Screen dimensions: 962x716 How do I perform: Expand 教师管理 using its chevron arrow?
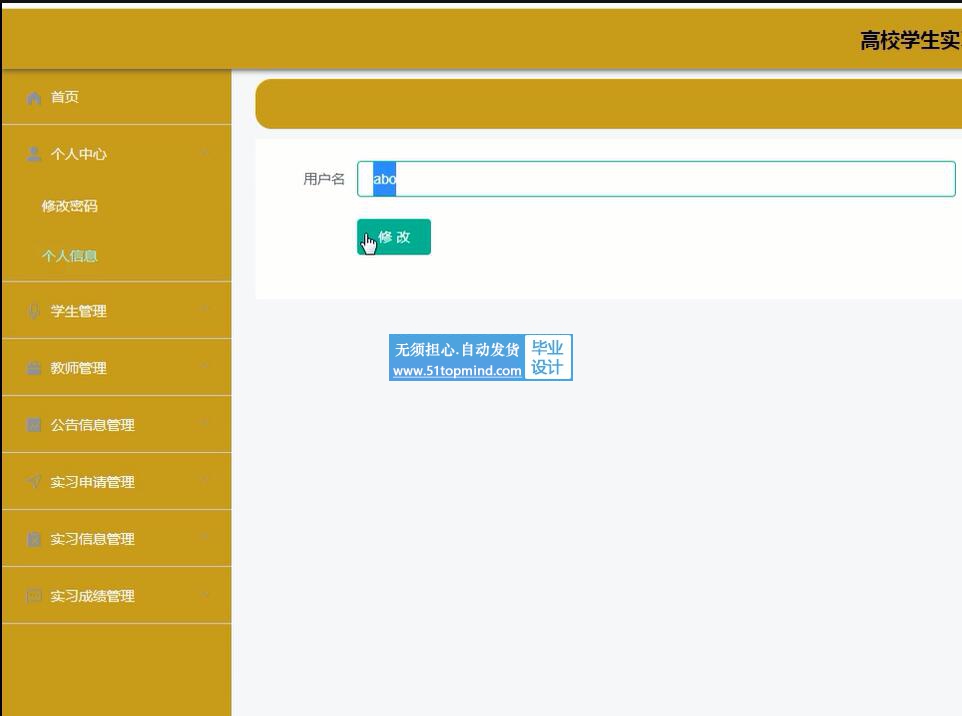click(x=205, y=368)
